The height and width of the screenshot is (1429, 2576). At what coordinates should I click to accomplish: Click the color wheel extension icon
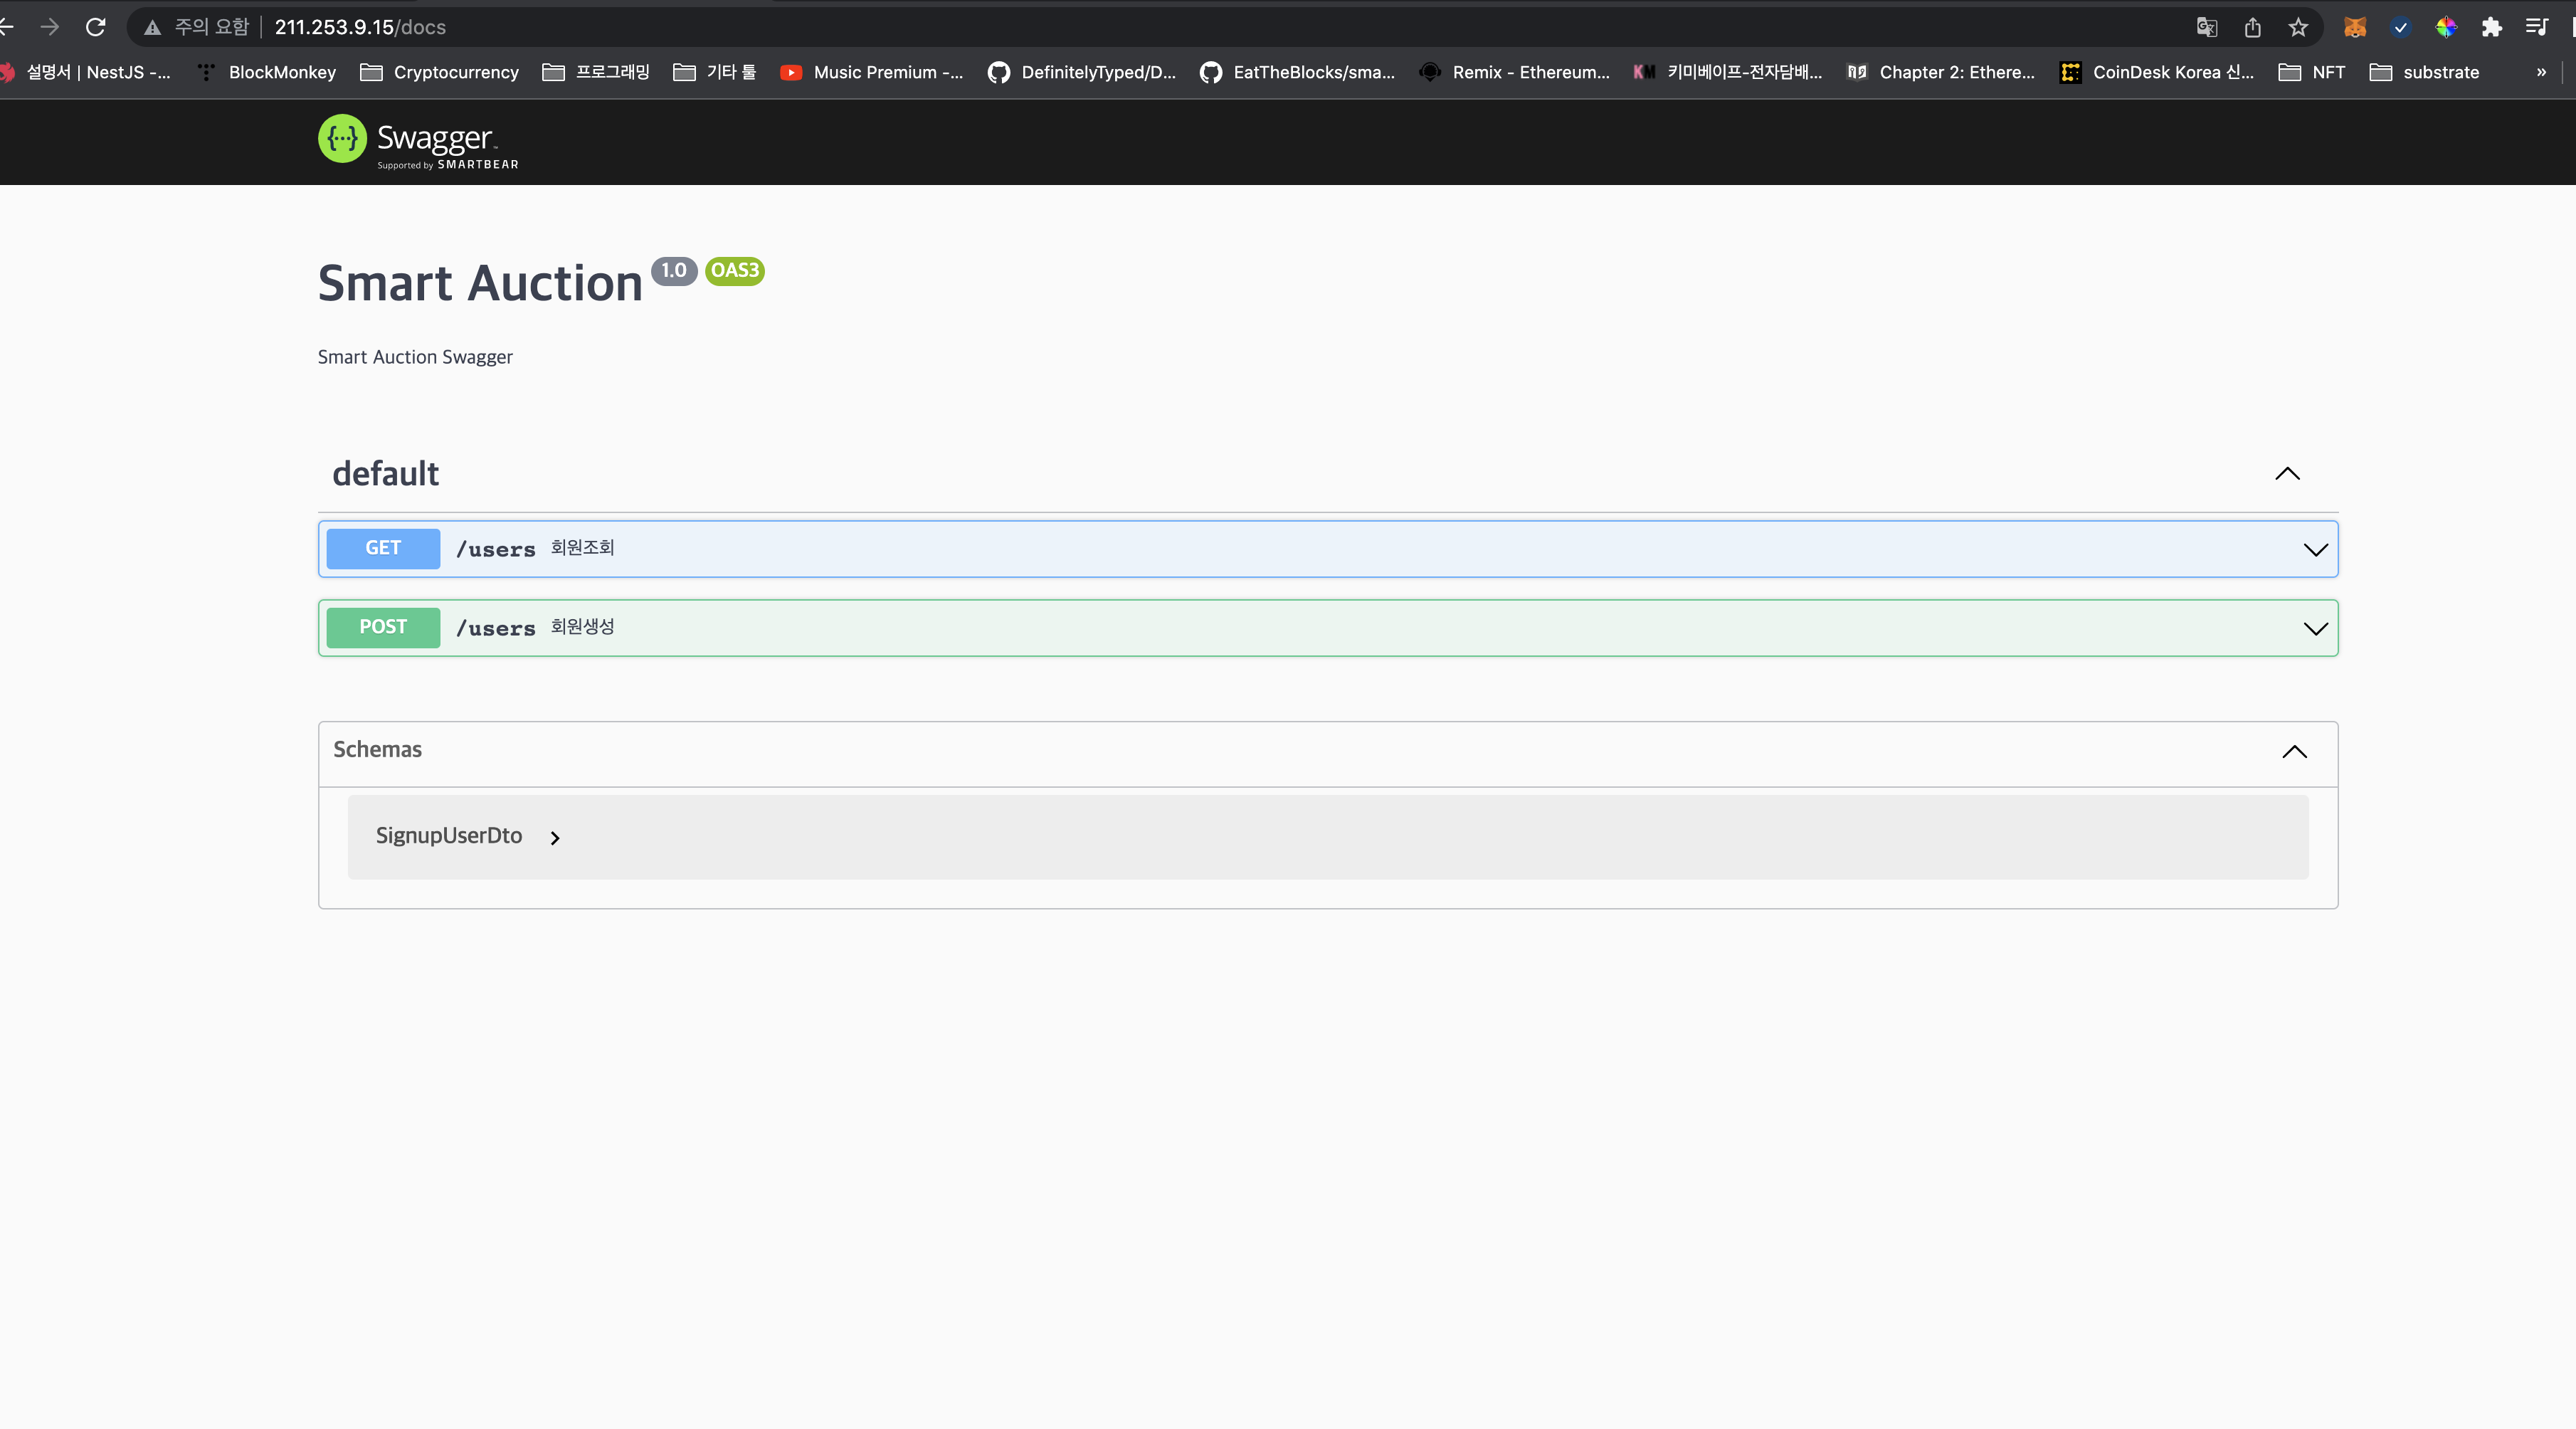pos(2446,27)
